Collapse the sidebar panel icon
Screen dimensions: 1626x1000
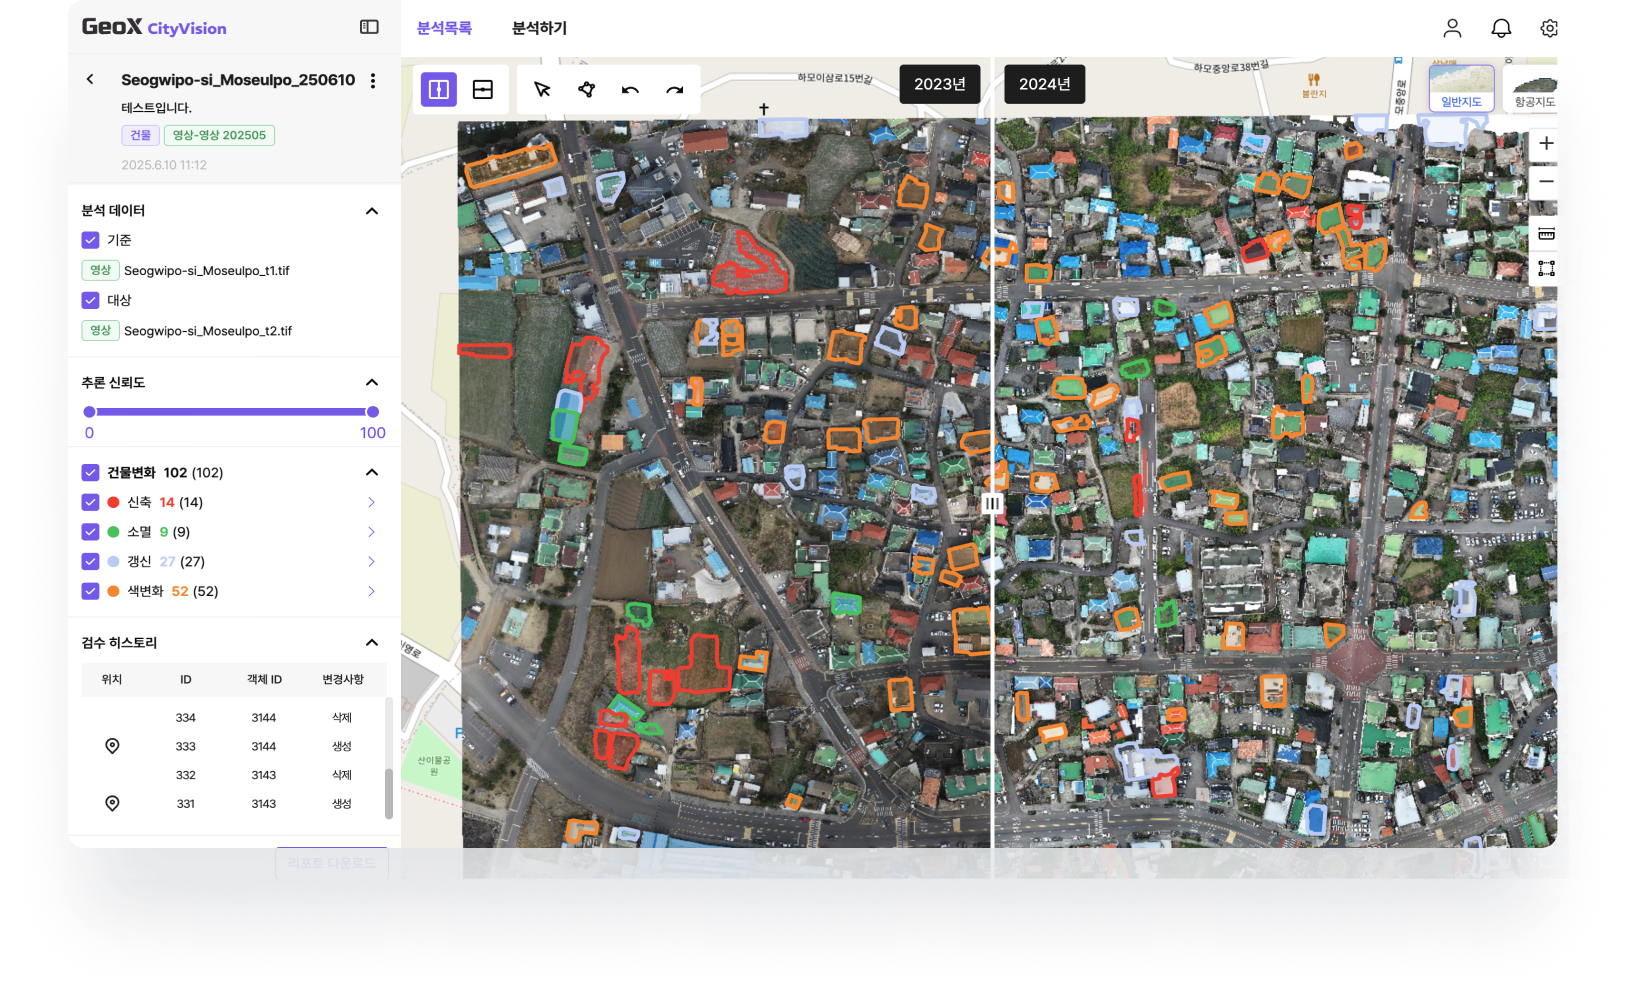pos(369,27)
